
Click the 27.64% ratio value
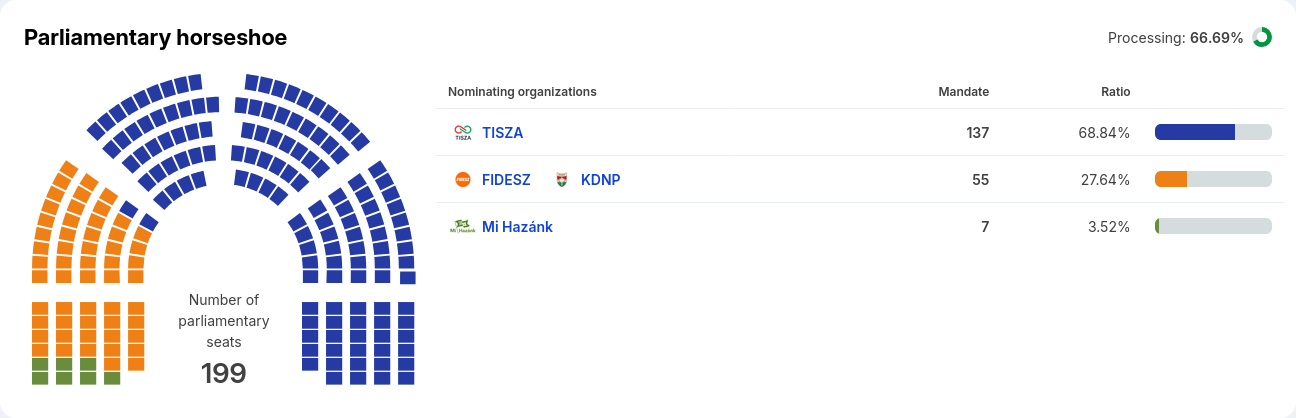tap(1108, 179)
